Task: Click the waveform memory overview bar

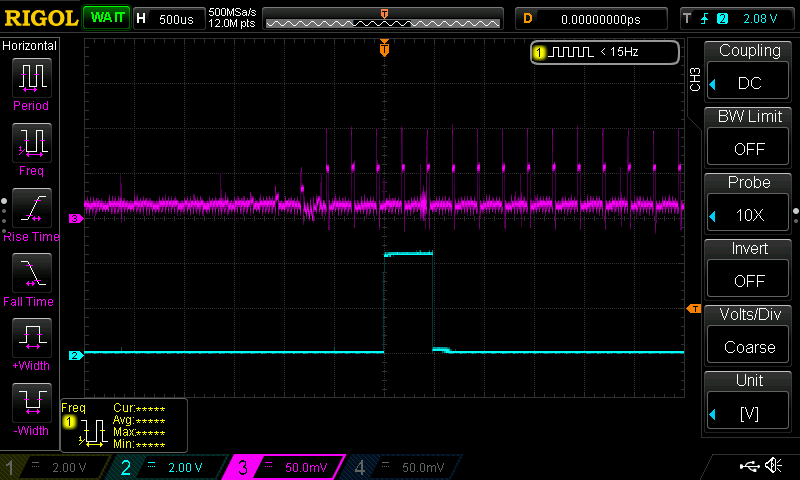Action: (383, 19)
